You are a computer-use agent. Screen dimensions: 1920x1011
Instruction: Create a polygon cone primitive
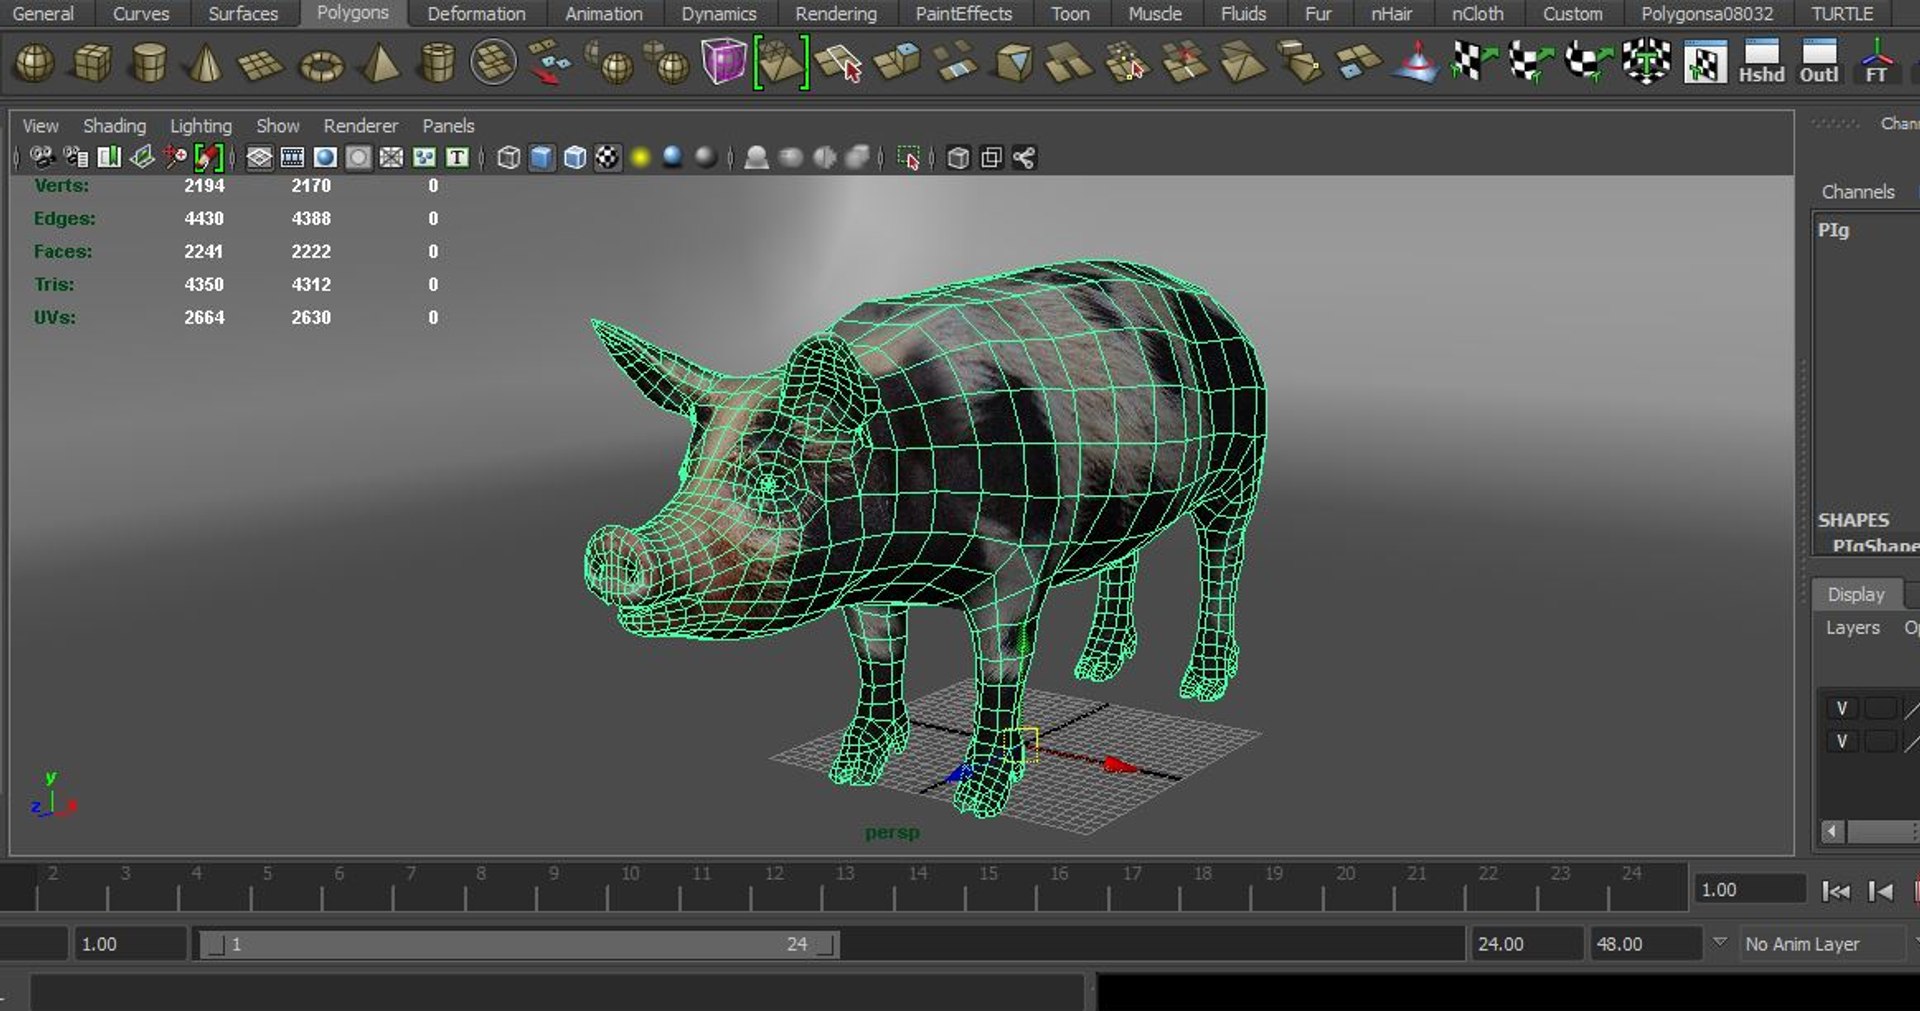(205, 63)
